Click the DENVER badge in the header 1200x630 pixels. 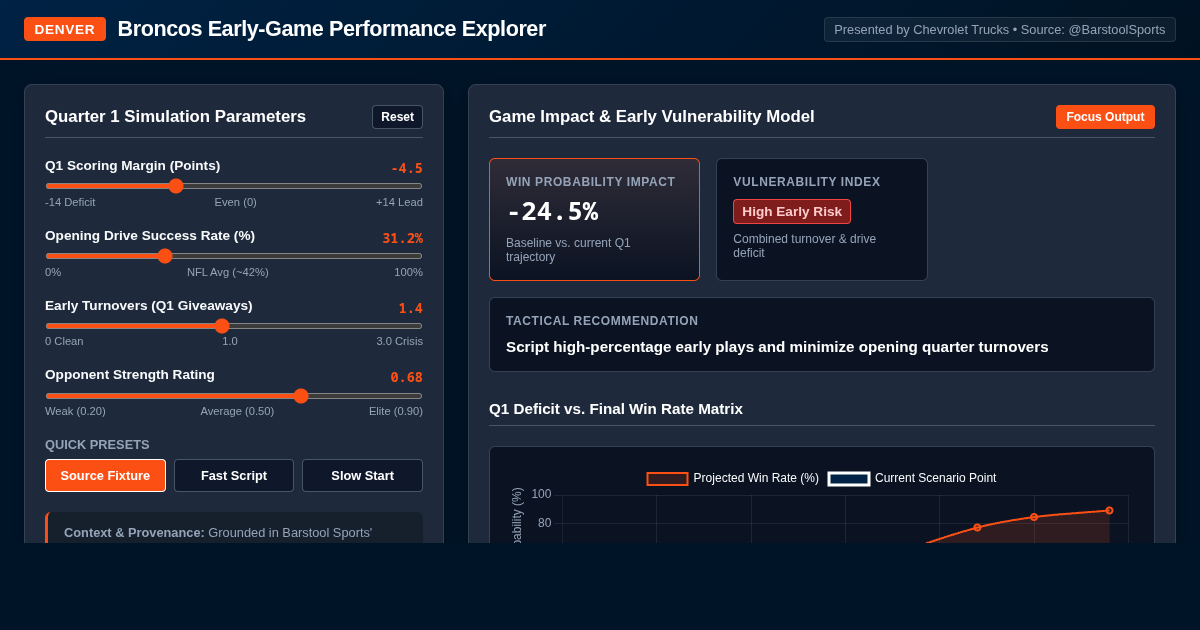[65, 29]
